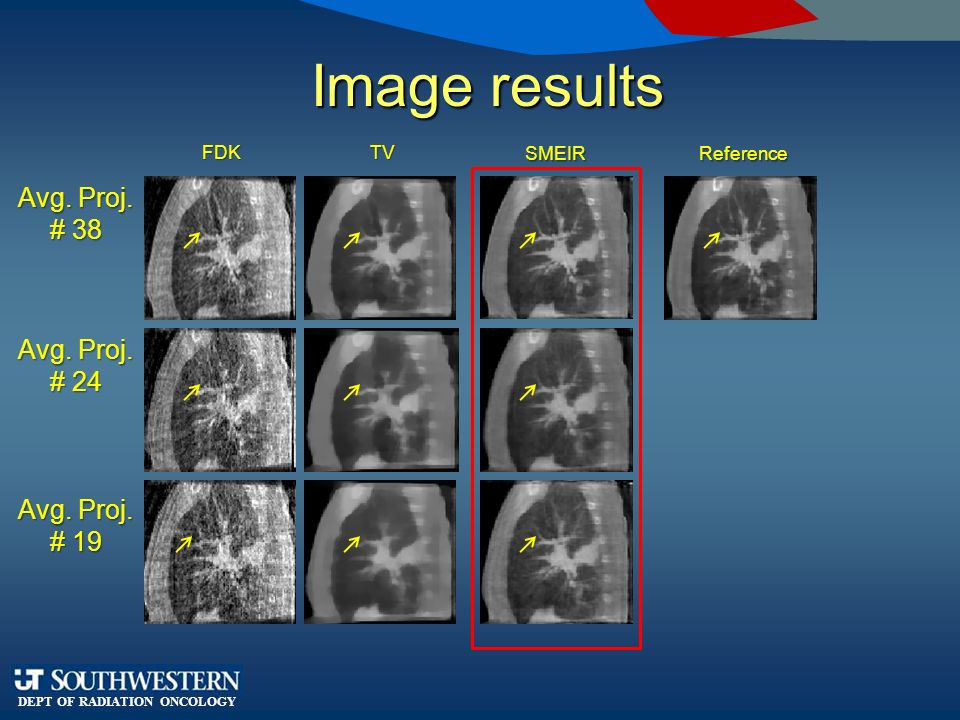The image size is (960, 720).
Task: Pick the FDK image for Avg. Proj. #19
Action: click(x=220, y=552)
